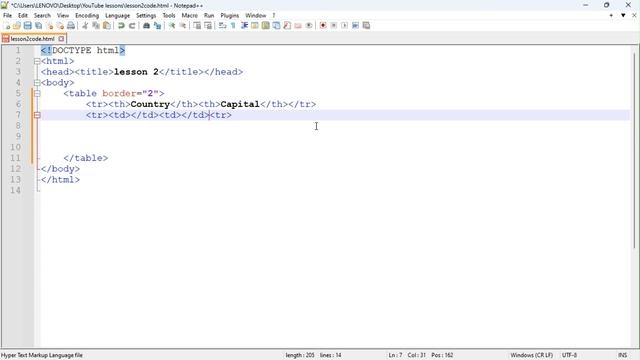Toggle synchronize vertical scrolling icon
Image resolution: width=640 pixels, height=360 pixels.
pos(197,26)
